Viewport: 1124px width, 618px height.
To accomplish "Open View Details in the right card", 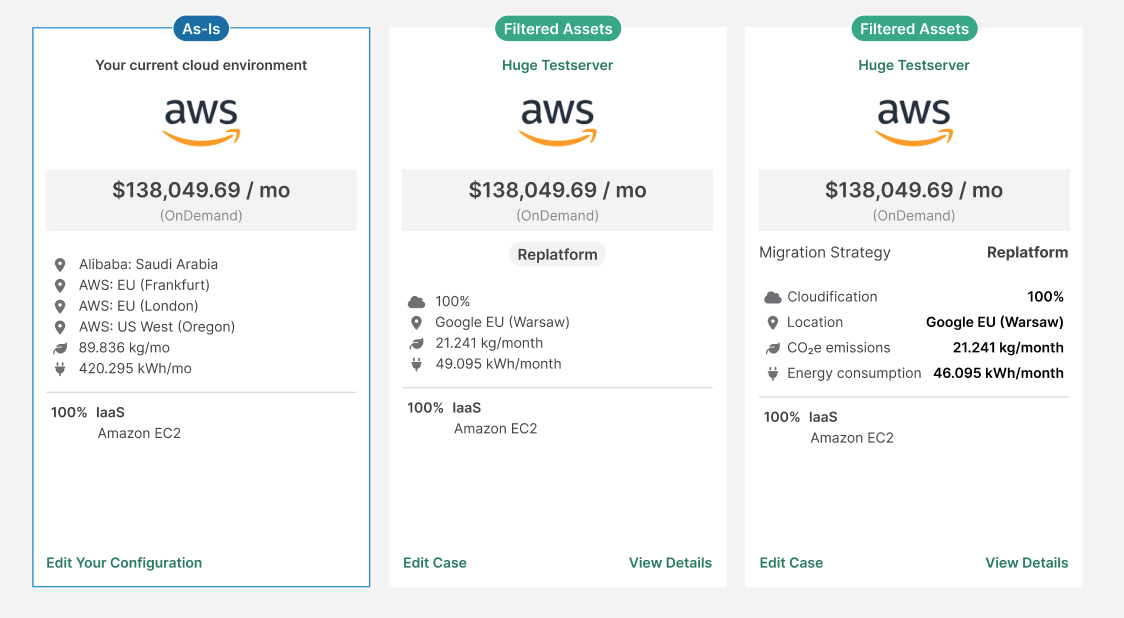I will [1027, 563].
